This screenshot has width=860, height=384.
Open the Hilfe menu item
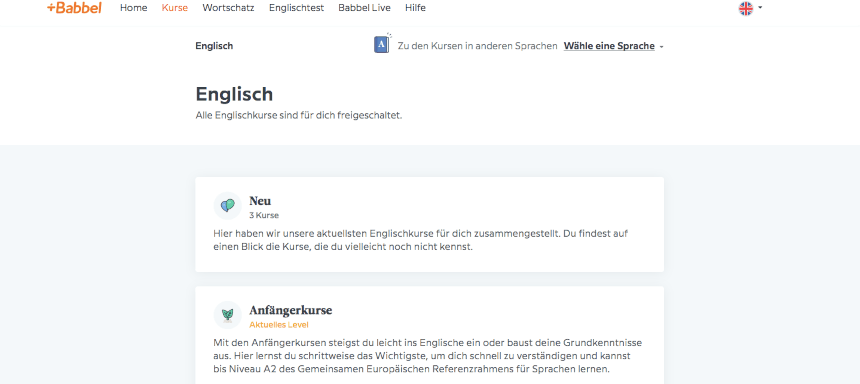tap(415, 8)
